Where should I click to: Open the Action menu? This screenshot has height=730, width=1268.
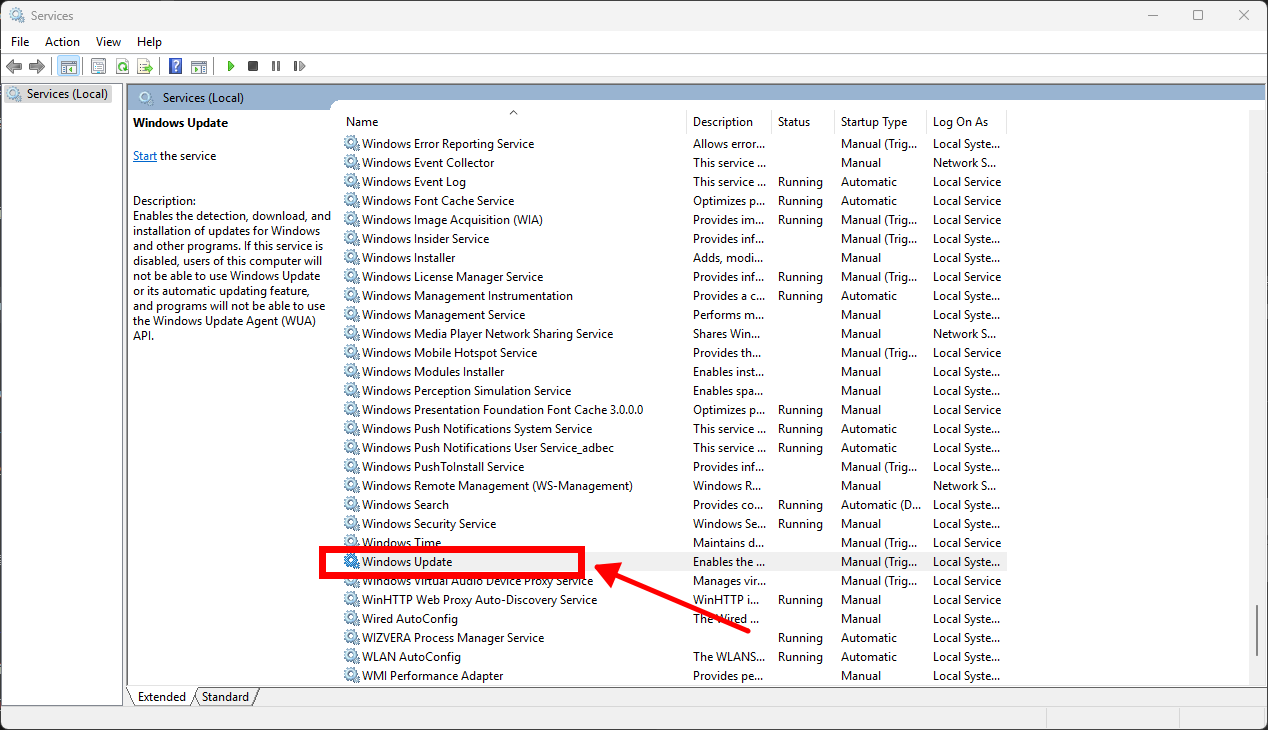coord(62,42)
